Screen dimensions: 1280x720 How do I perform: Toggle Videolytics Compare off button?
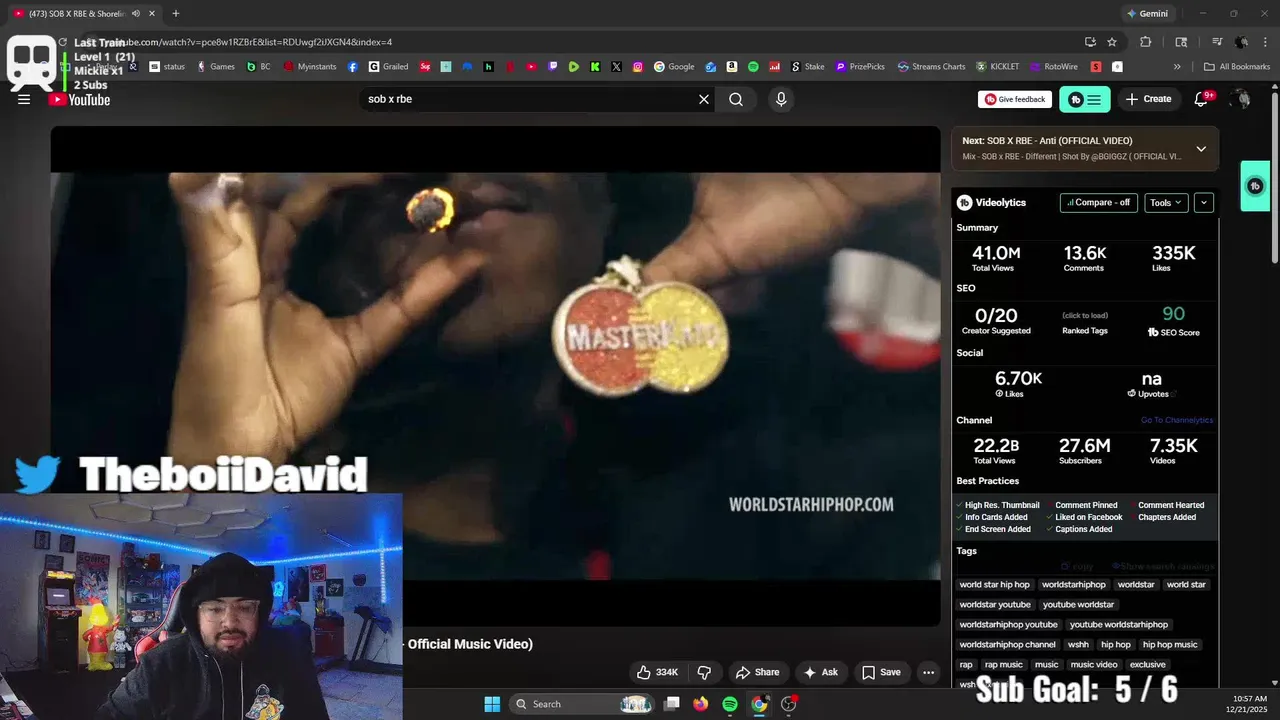click(1098, 202)
